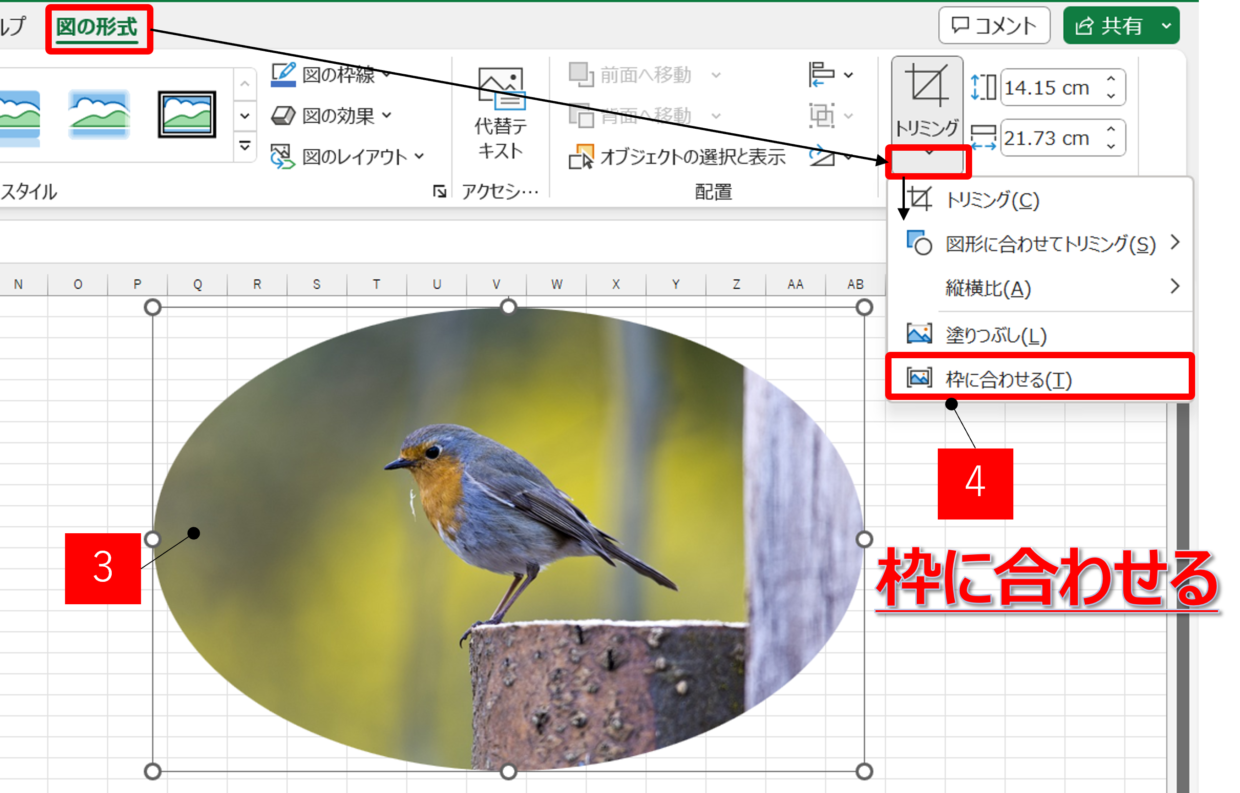Screen dimensions: 1240x793
Task: Open the 図の形式 ribbon tab
Action: [x=97, y=27]
